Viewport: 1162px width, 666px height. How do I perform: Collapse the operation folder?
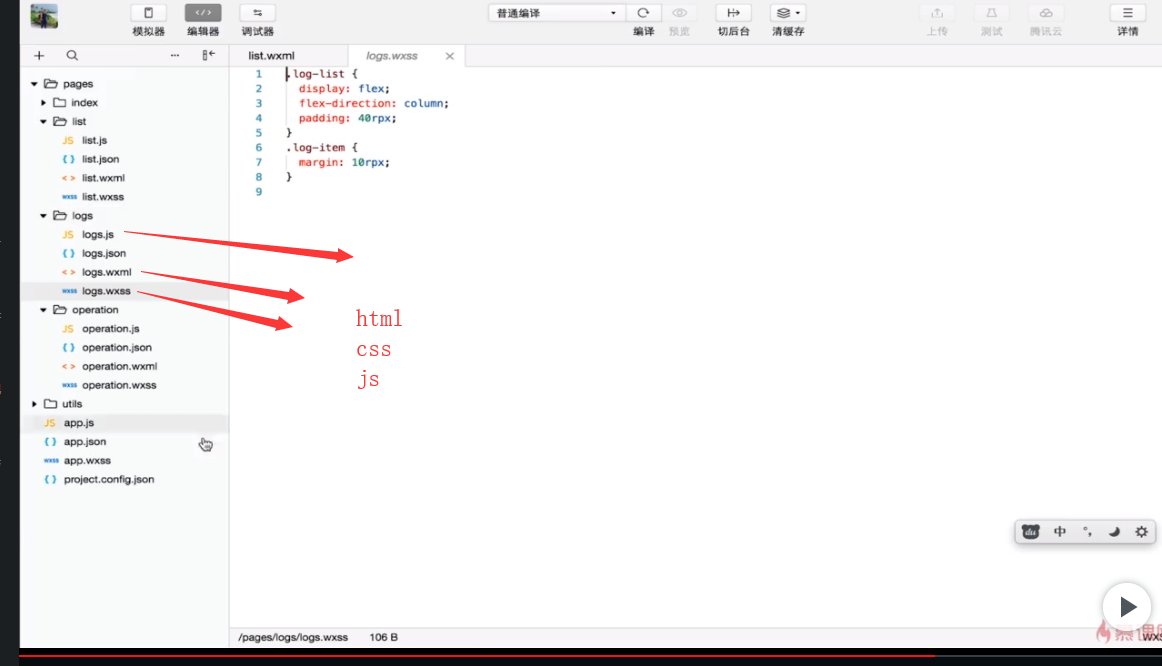(44, 310)
